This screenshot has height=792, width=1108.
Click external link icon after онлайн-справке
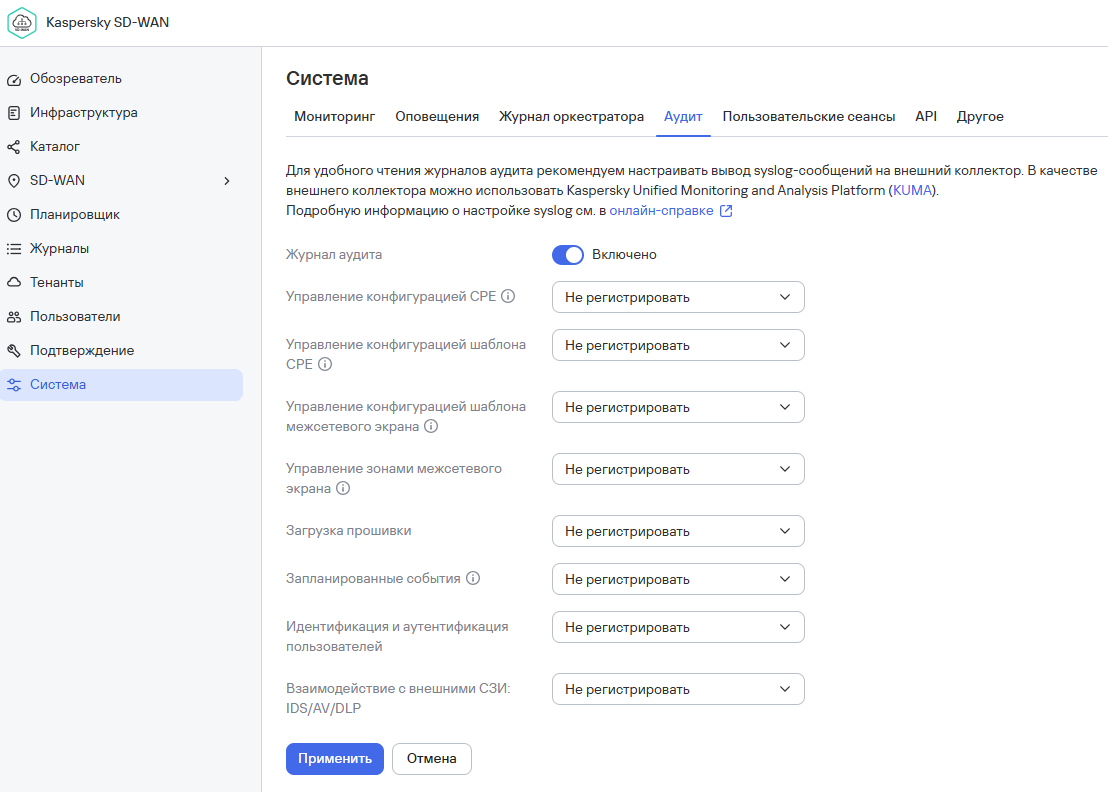[726, 211]
